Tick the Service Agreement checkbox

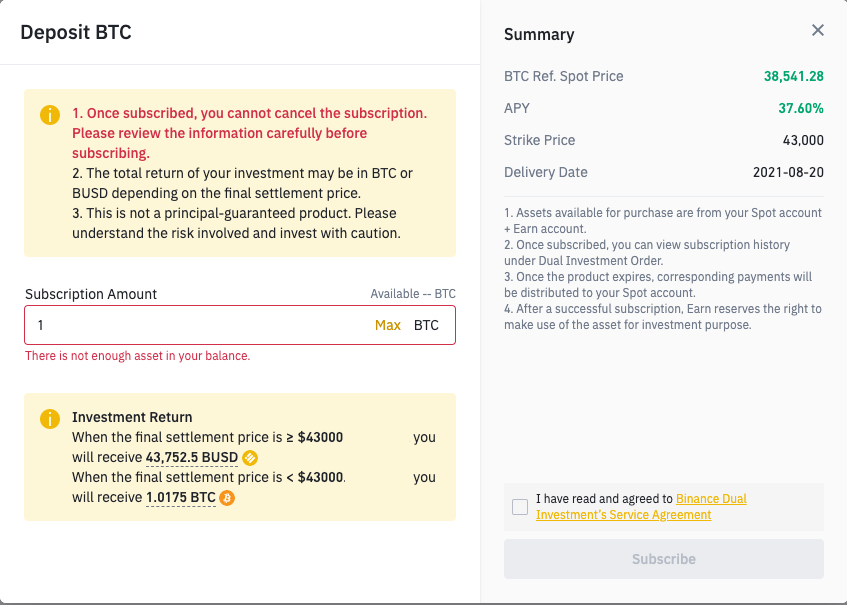click(x=520, y=507)
